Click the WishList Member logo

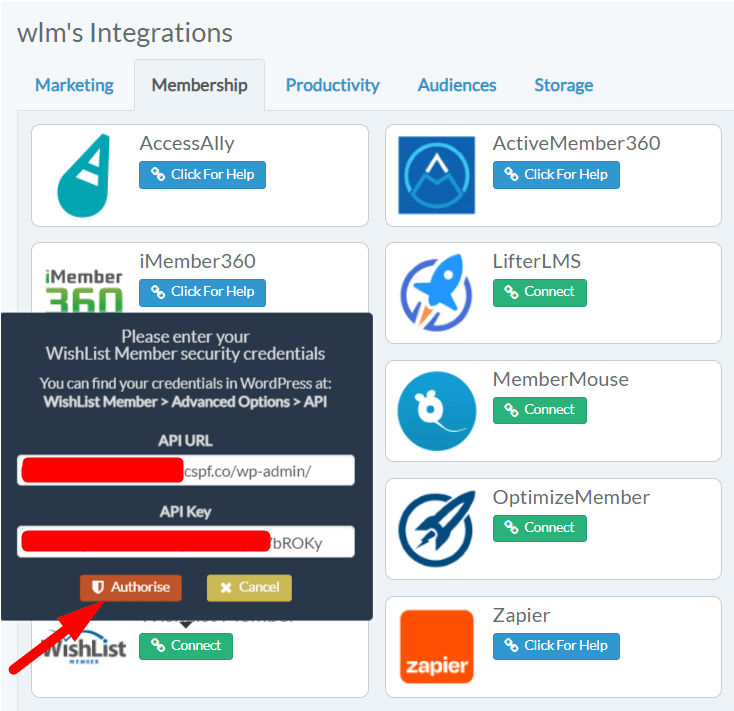click(x=84, y=648)
